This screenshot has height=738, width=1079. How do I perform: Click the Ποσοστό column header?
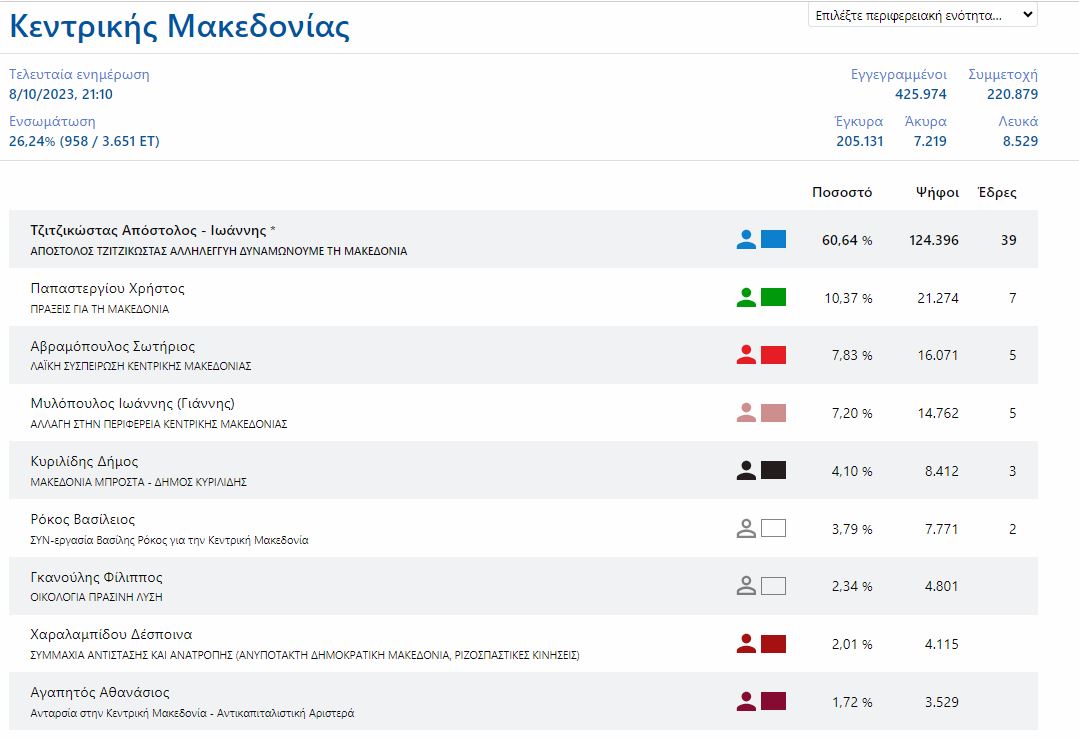pos(841,192)
